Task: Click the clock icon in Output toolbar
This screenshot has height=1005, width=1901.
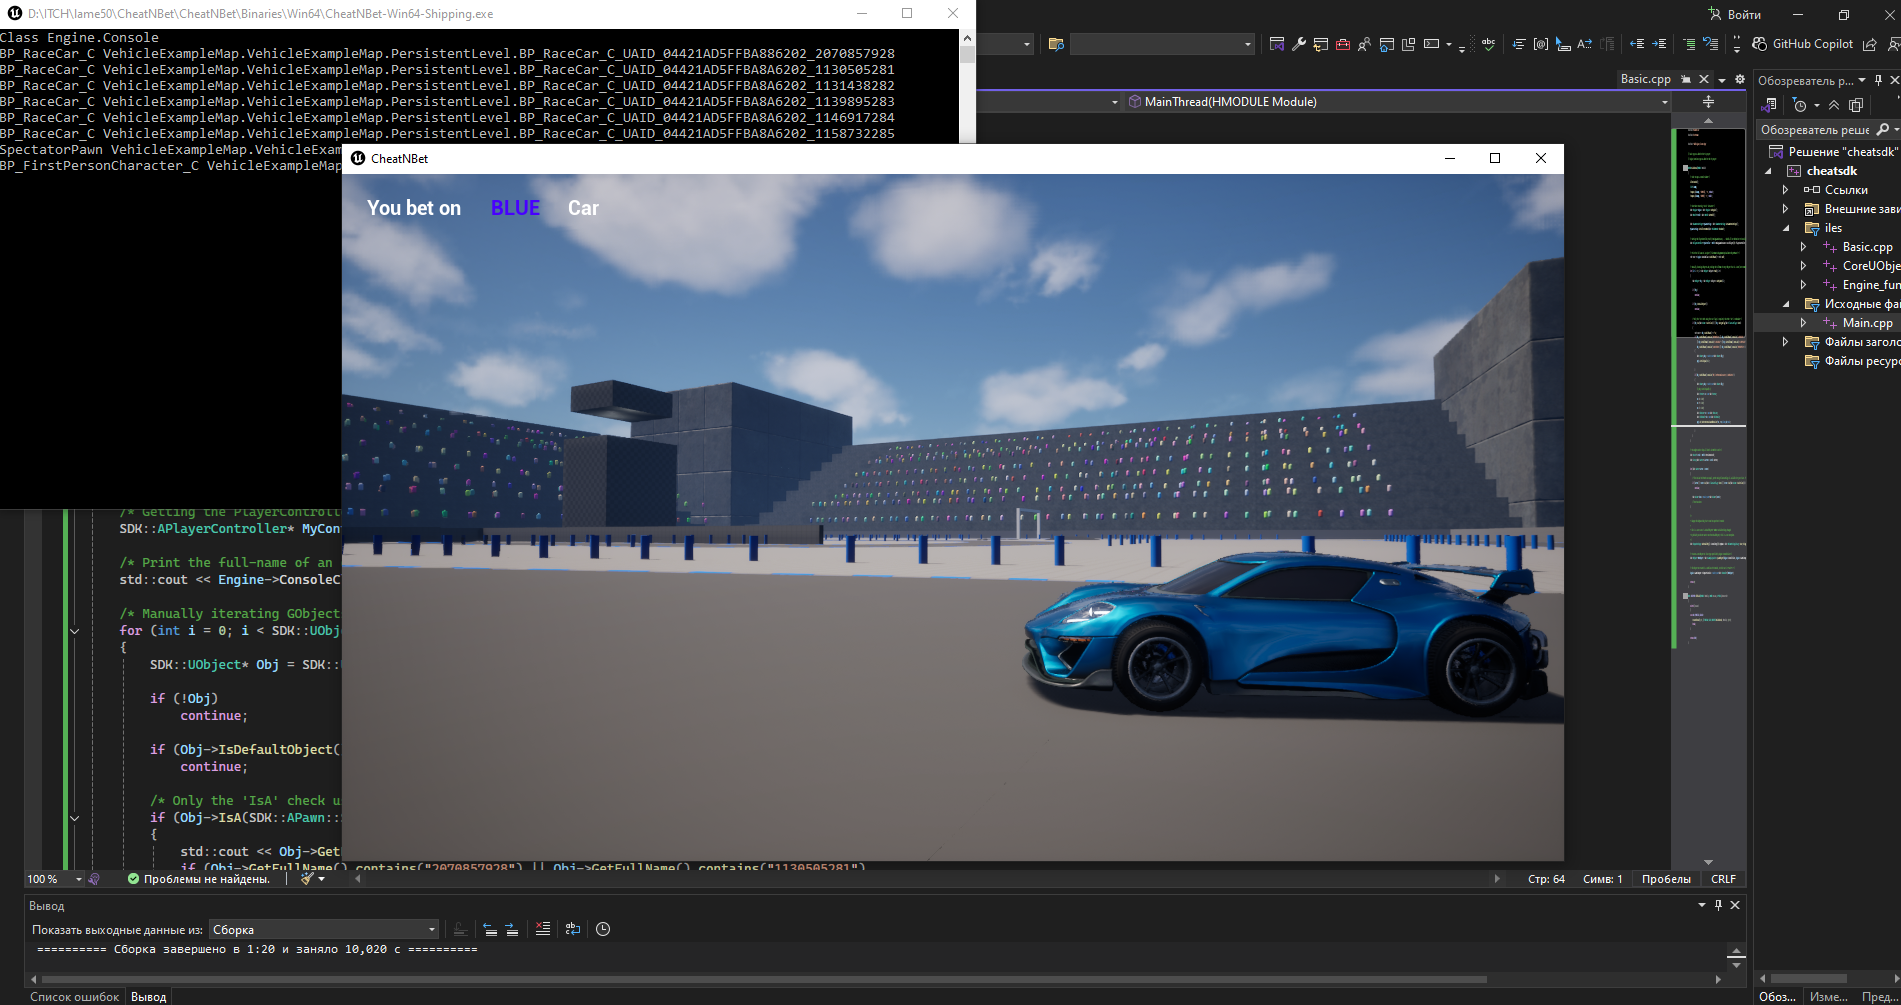Action: coord(603,929)
